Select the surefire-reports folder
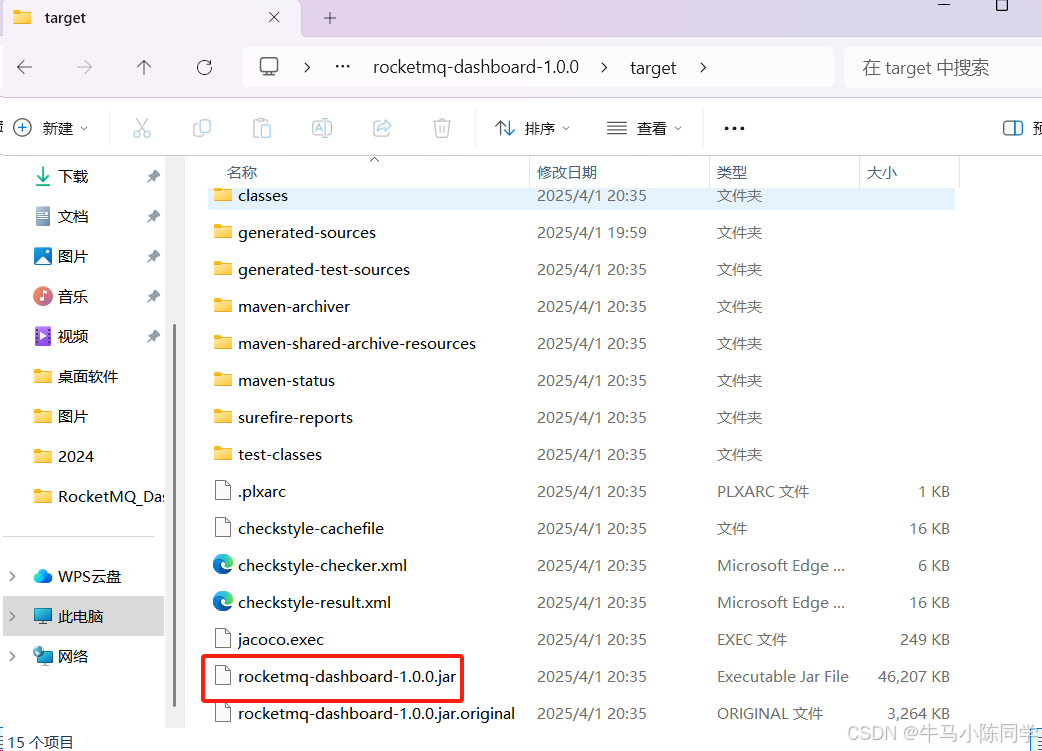Viewport: 1042px width, 751px height. (581, 417)
